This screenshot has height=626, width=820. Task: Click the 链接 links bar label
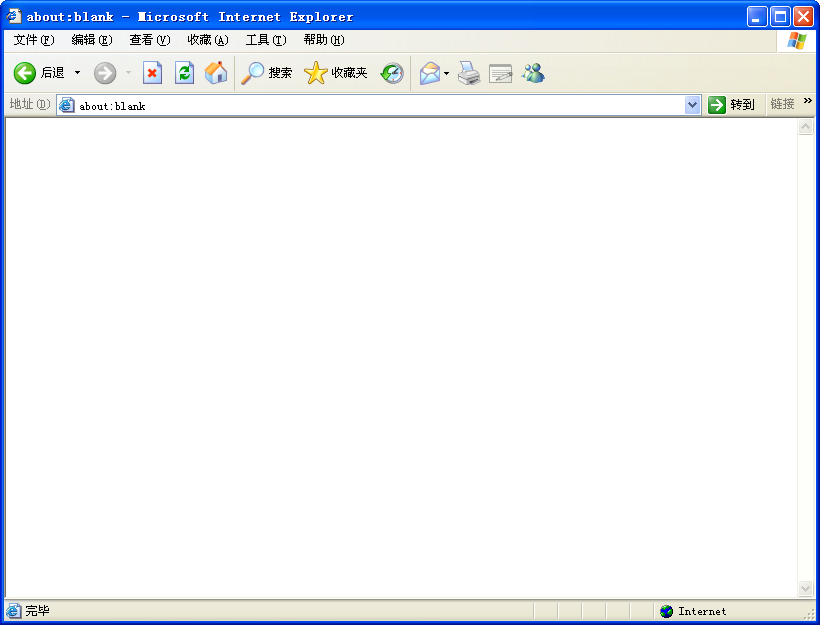[782, 105]
